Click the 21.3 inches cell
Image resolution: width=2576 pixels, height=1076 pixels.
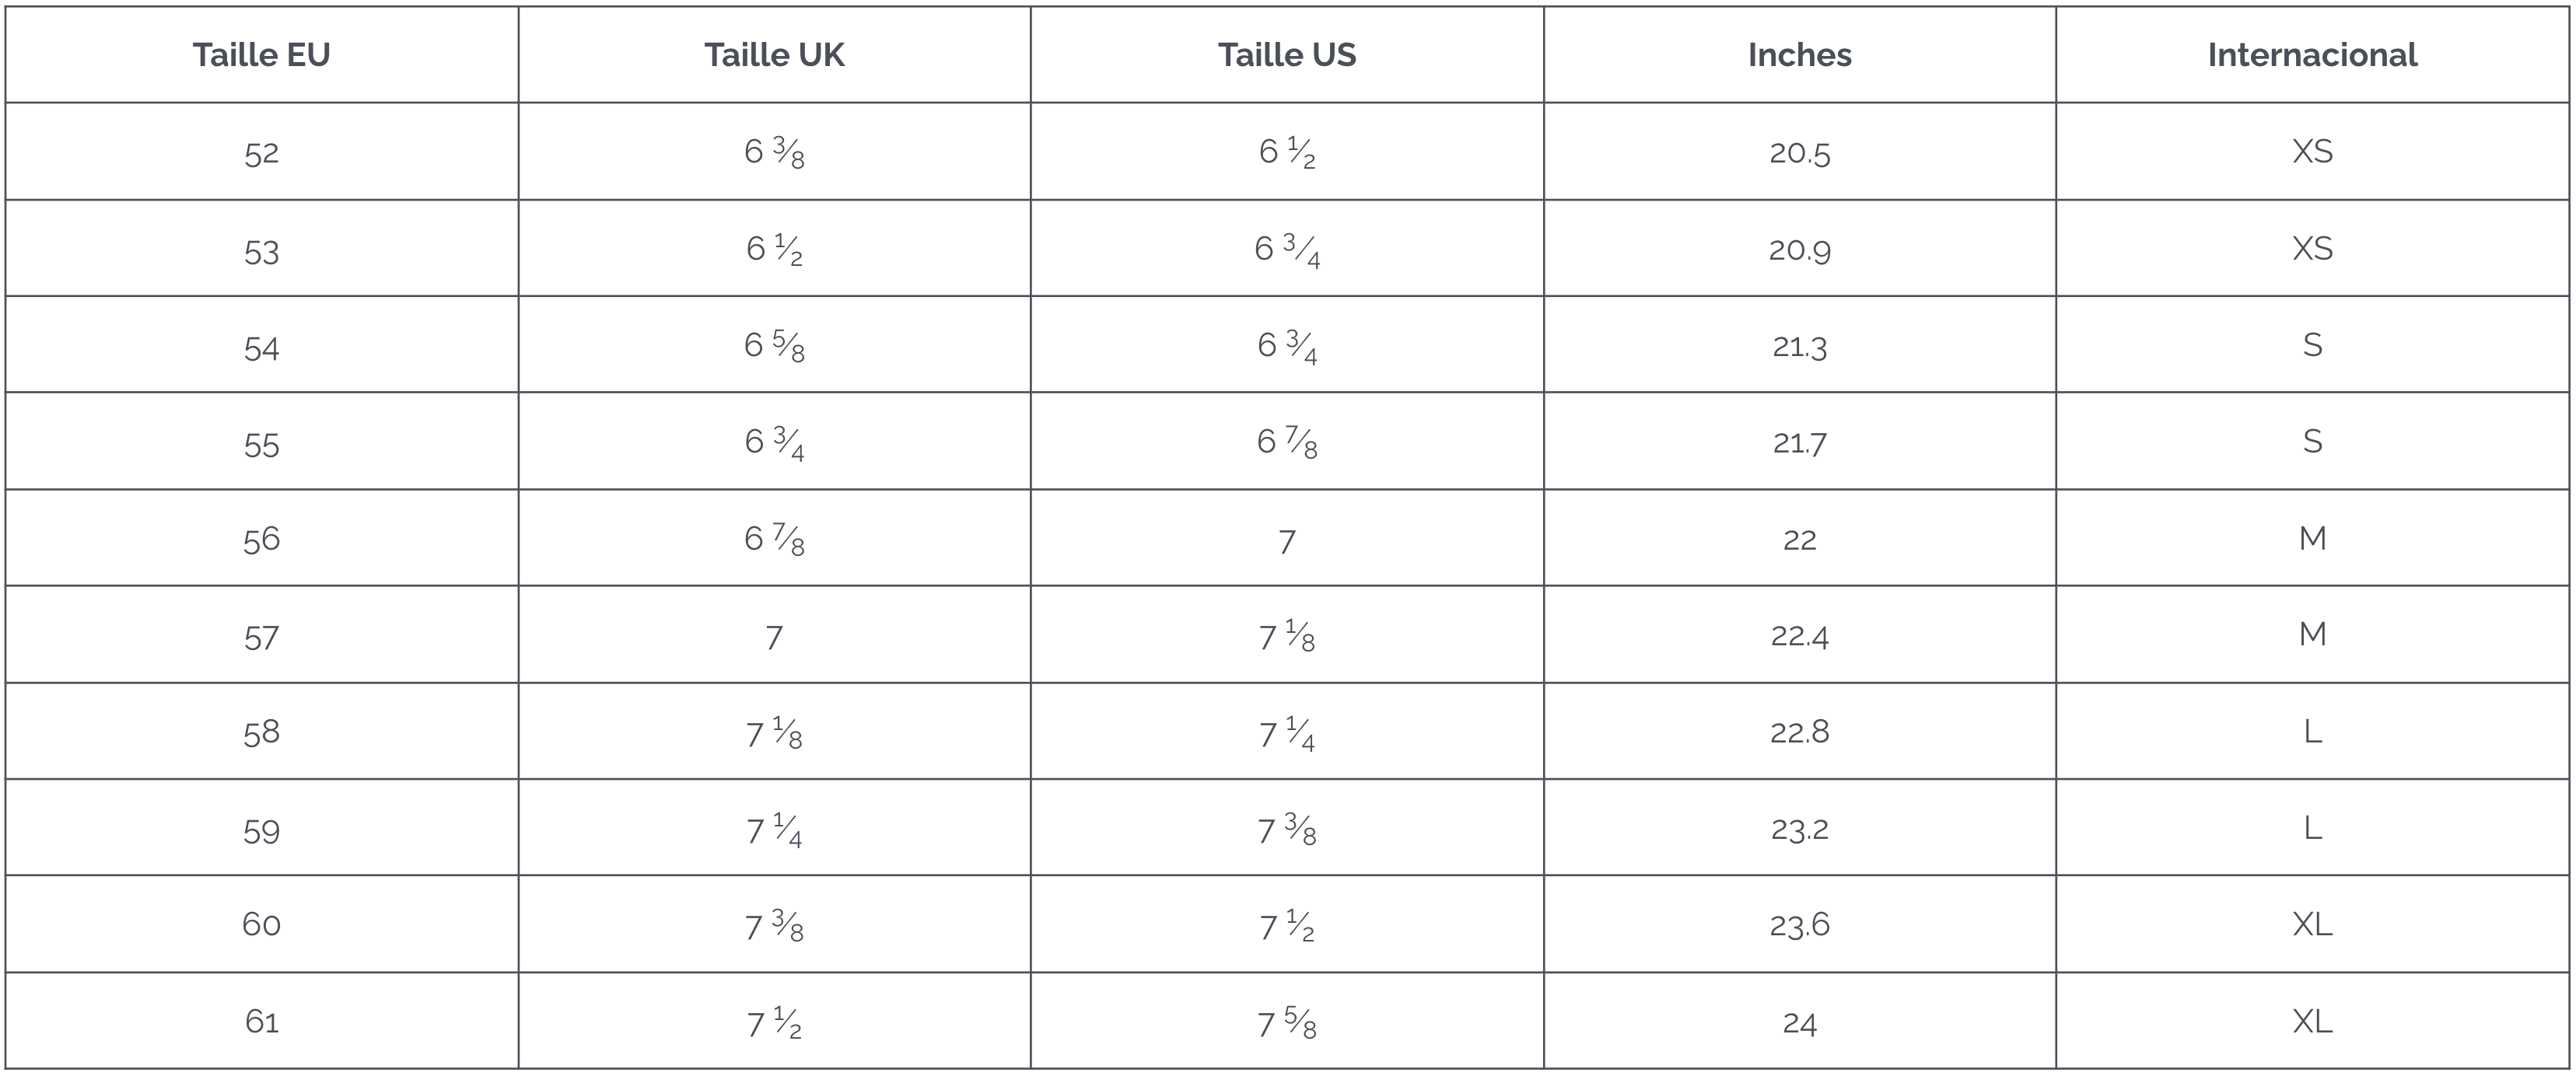[x=1799, y=347]
